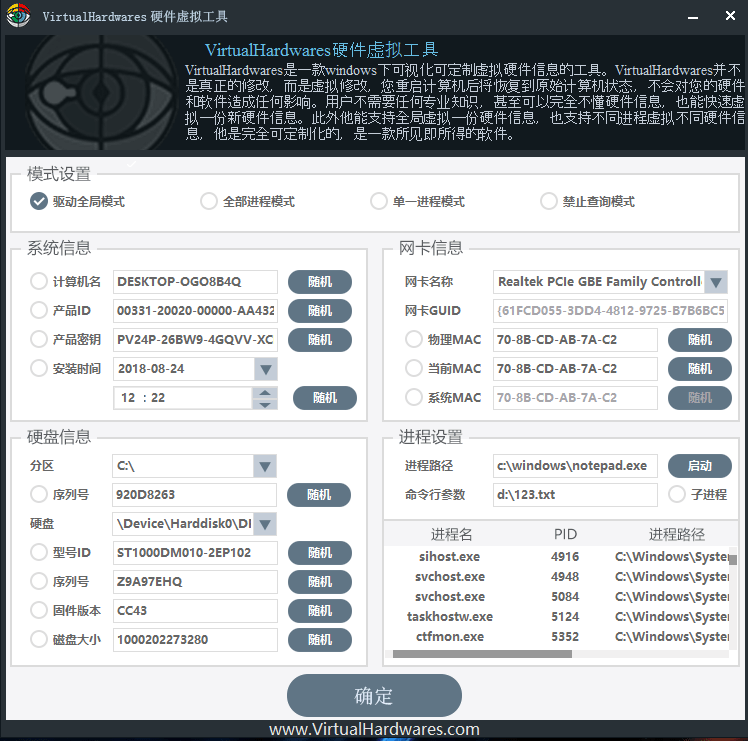Click the 物理MAC address field
Image resolution: width=748 pixels, height=741 pixels.
pyautogui.click(x=575, y=340)
